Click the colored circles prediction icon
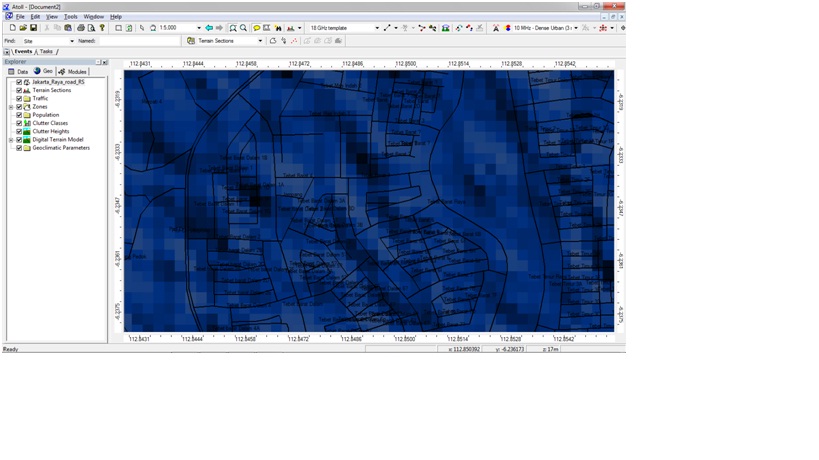The image size is (819, 460). (508, 28)
